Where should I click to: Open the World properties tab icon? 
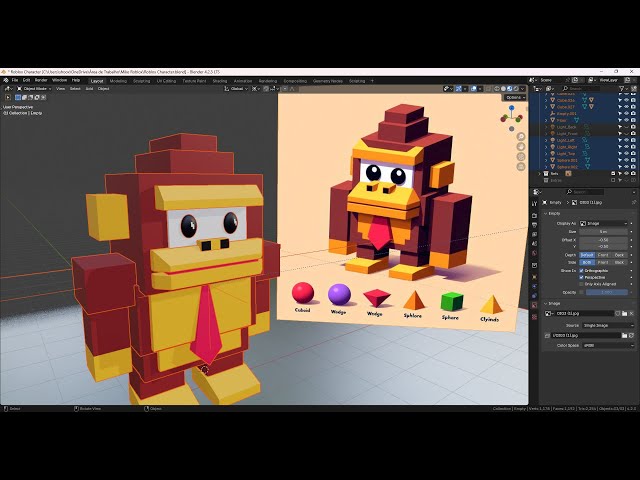tap(535, 253)
